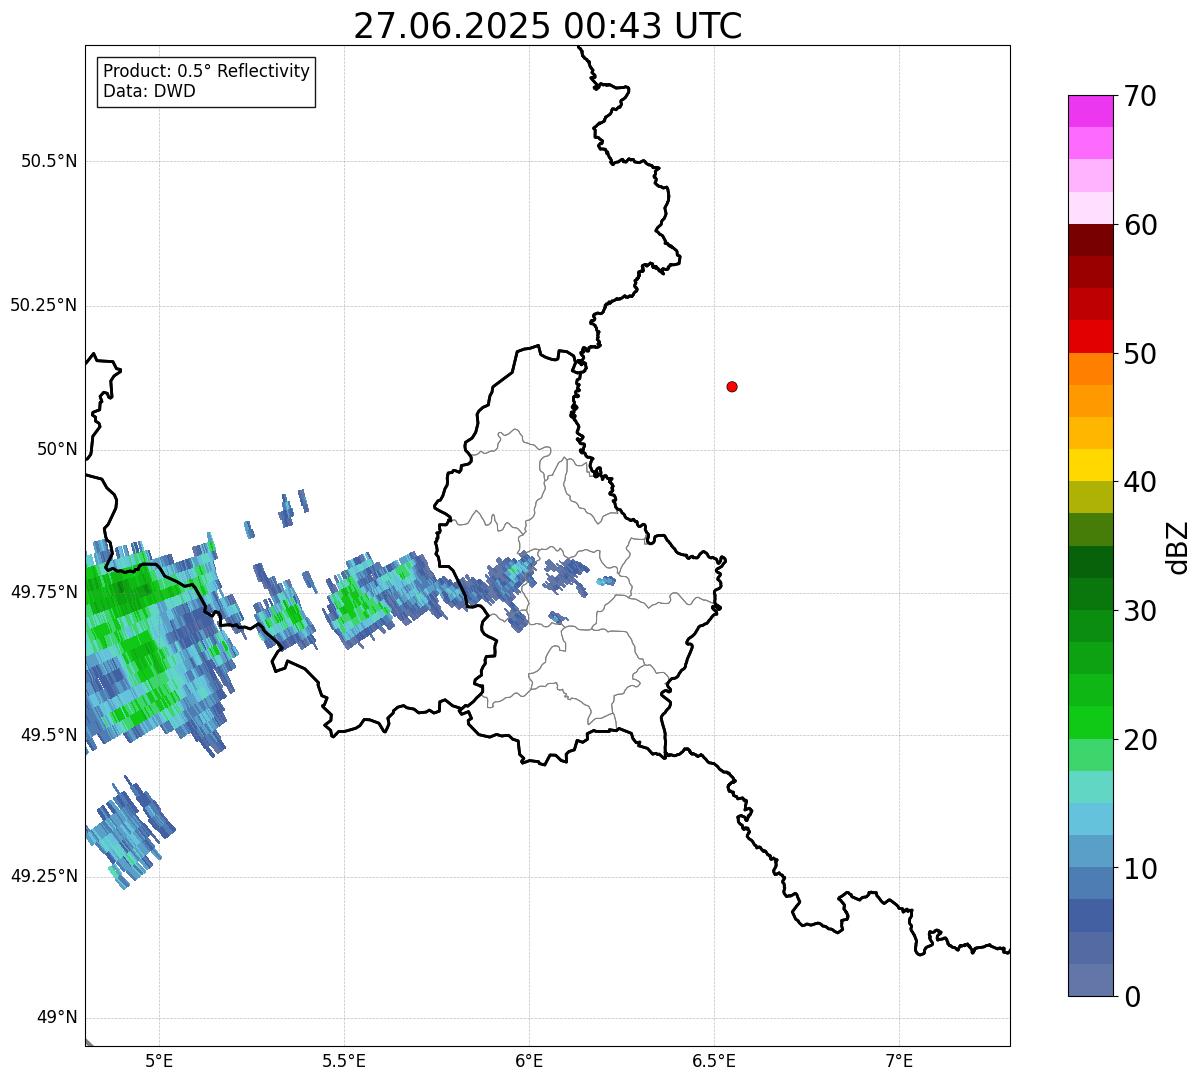Click the 50.25°N latitude label
The width and height of the screenshot is (1202, 1081).
coord(44,305)
